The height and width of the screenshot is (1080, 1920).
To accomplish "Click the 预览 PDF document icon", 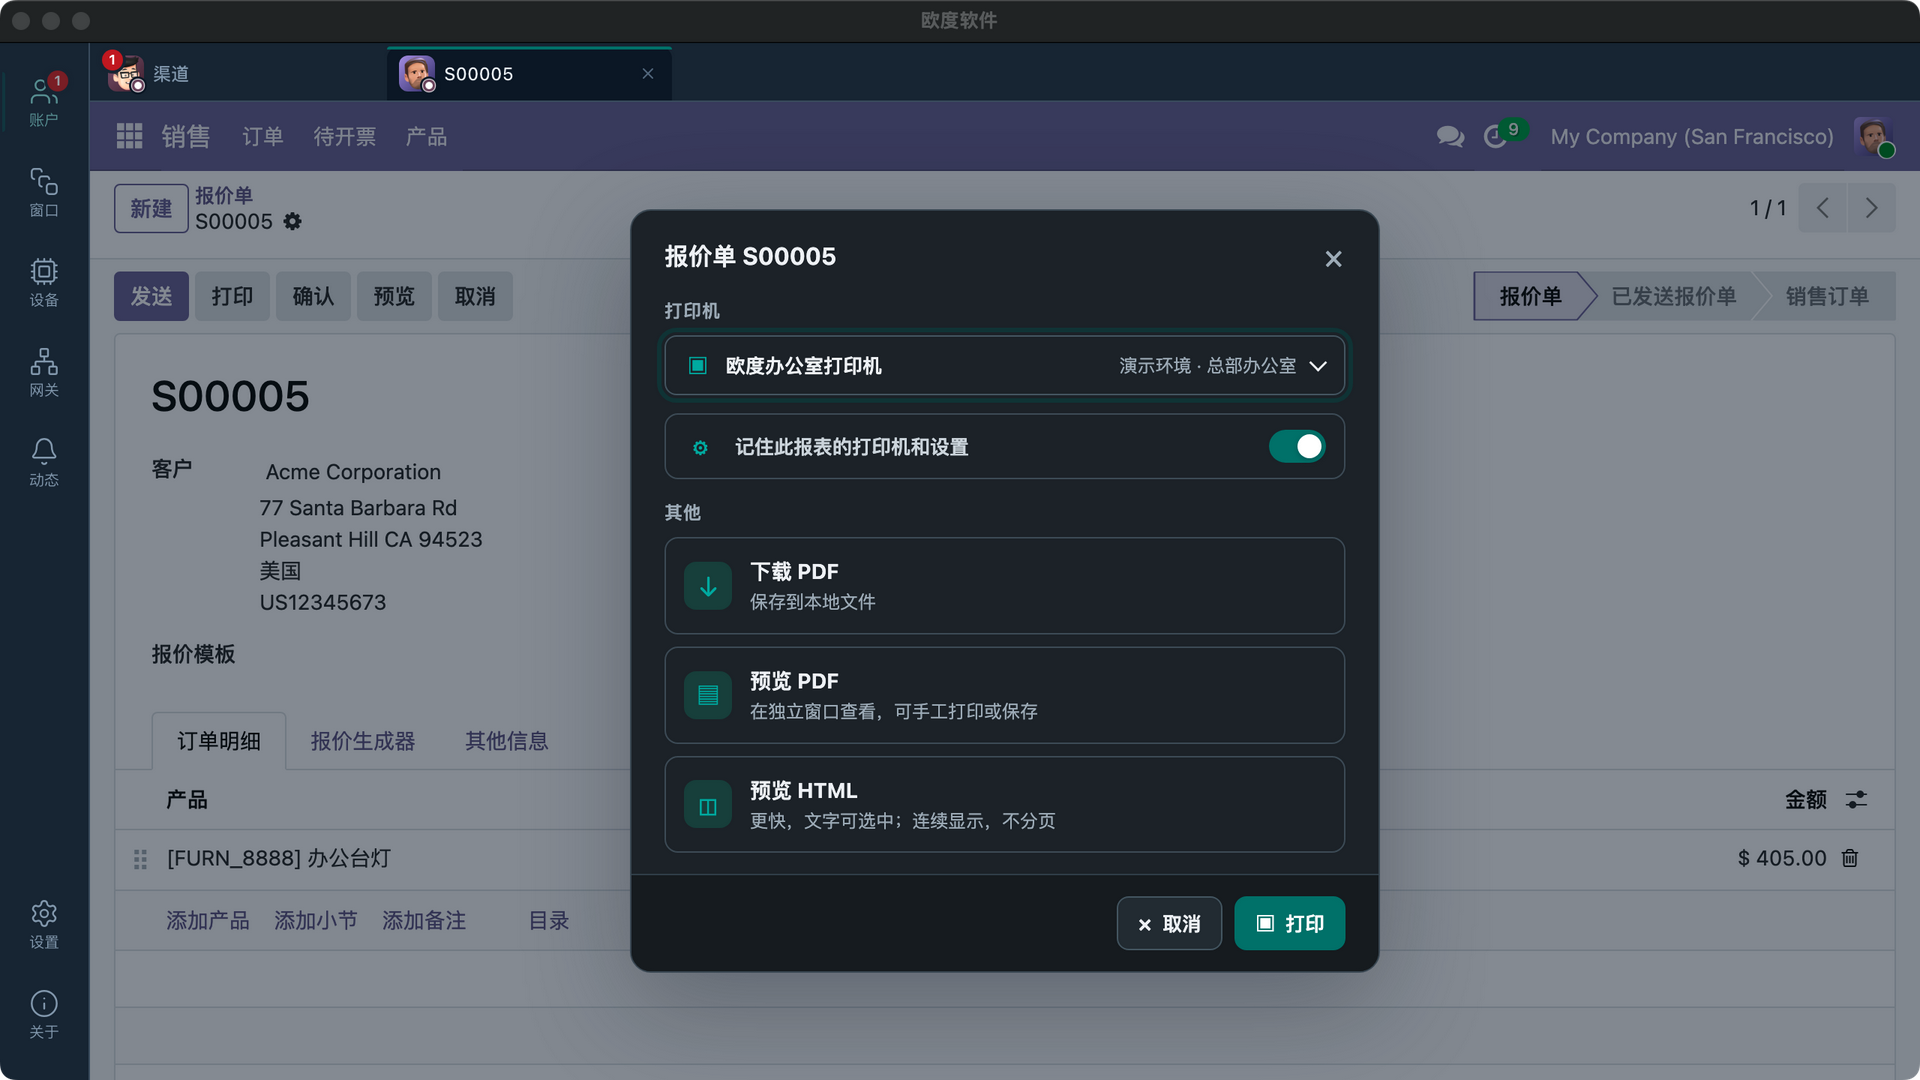I will tap(708, 695).
